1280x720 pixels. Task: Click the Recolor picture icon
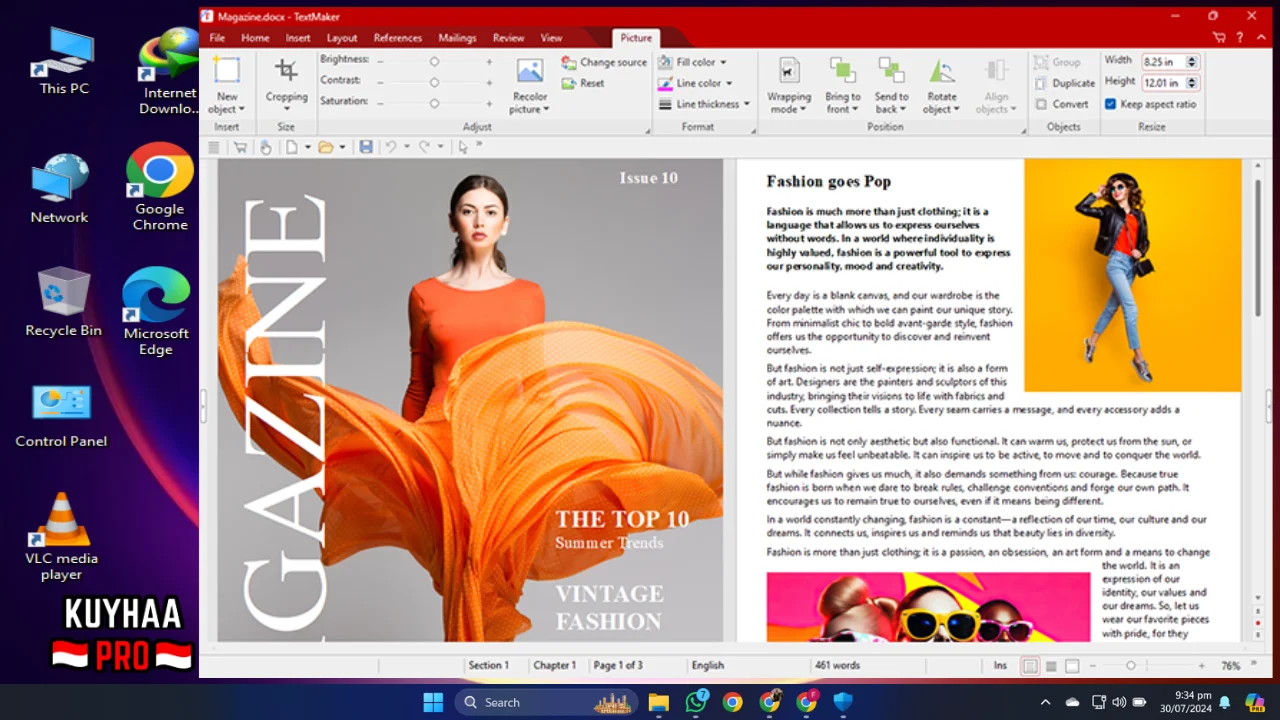coord(529,71)
